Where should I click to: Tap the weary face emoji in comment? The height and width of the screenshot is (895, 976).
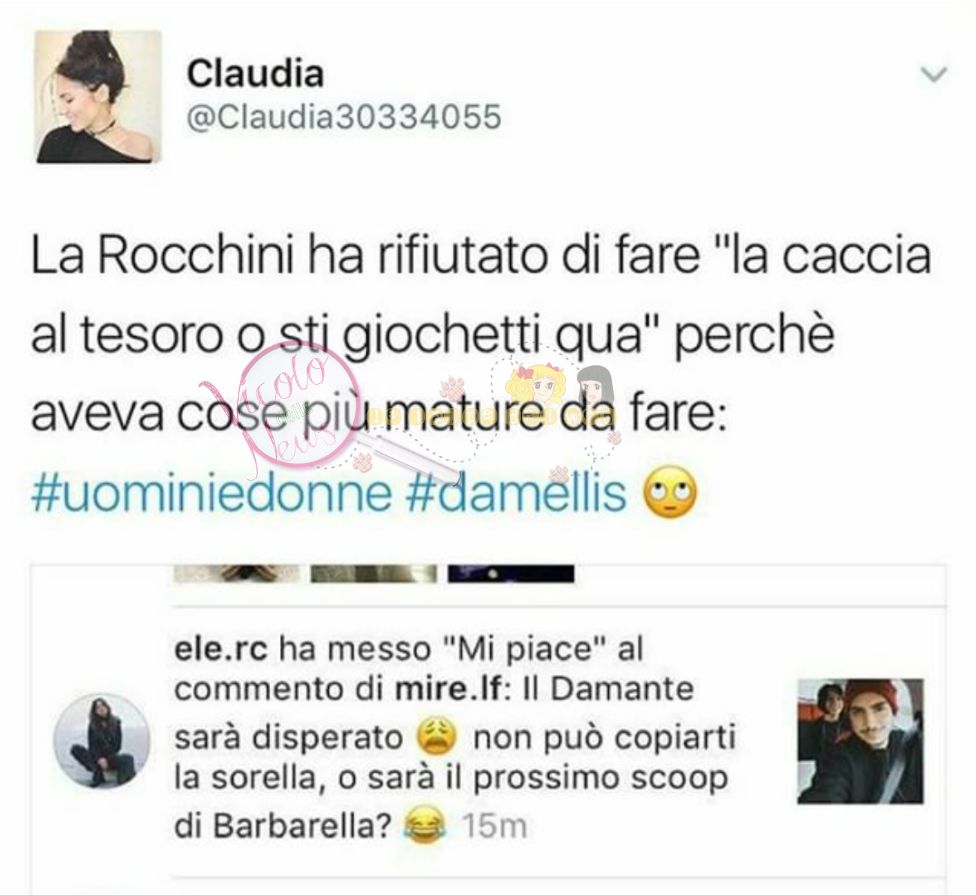(438, 736)
